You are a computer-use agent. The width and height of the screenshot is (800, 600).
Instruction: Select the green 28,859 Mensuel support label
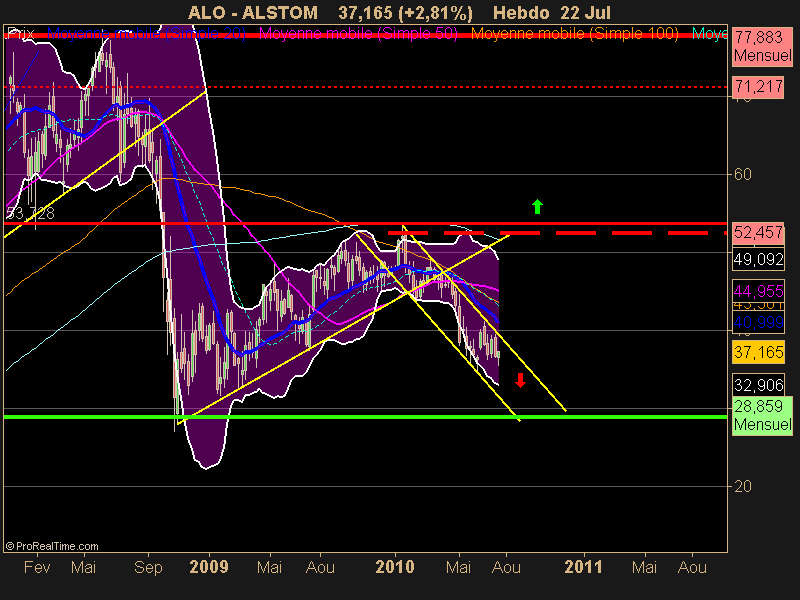pyautogui.click(x=763, y=415)
